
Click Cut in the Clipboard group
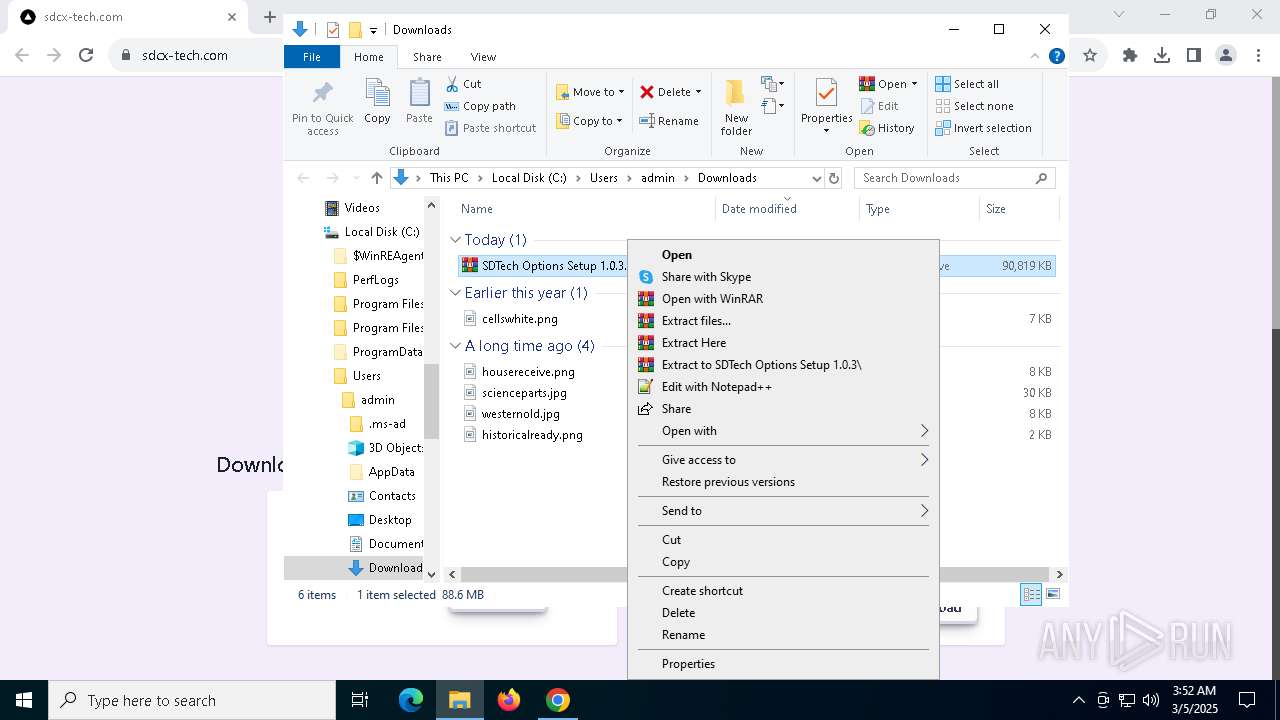[463, 84]
